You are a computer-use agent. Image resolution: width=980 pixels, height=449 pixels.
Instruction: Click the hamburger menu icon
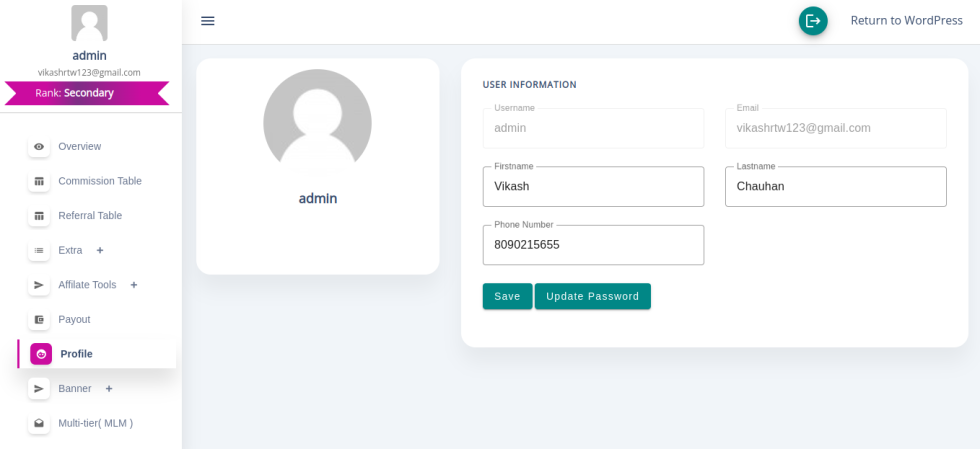click(208, 21)
